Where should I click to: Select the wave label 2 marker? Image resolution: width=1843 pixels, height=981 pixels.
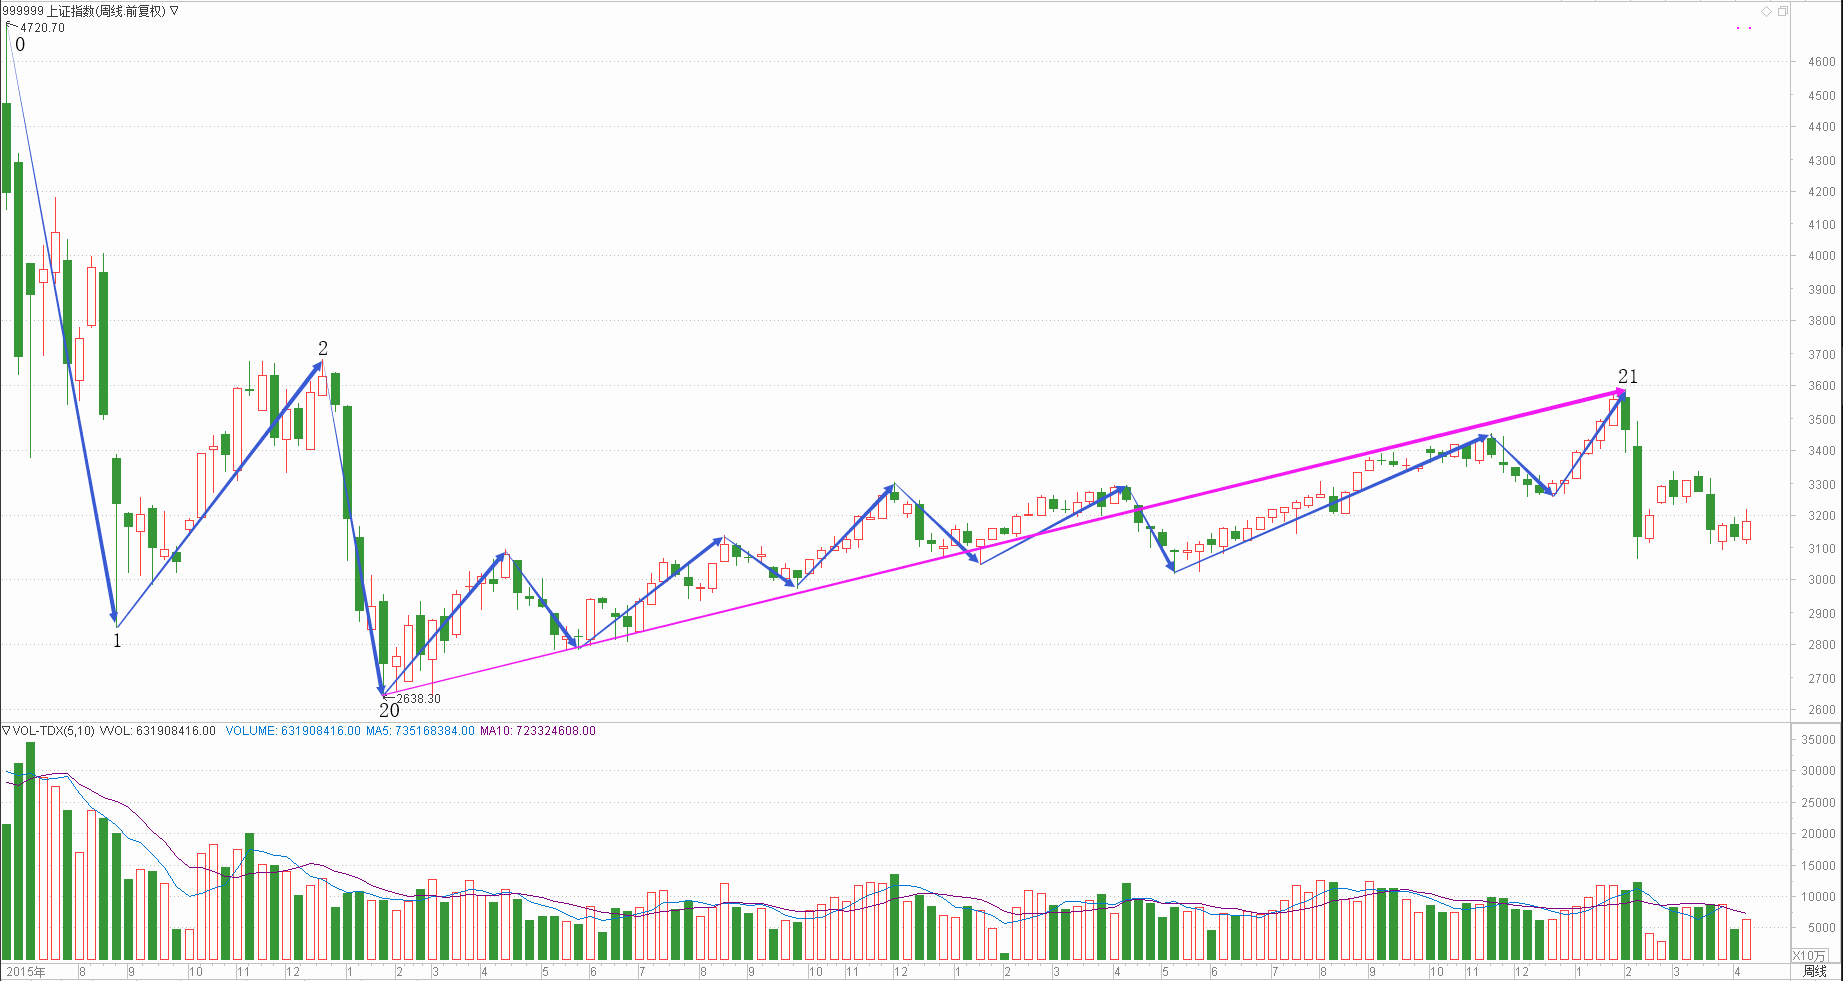(x=323, y=348)
